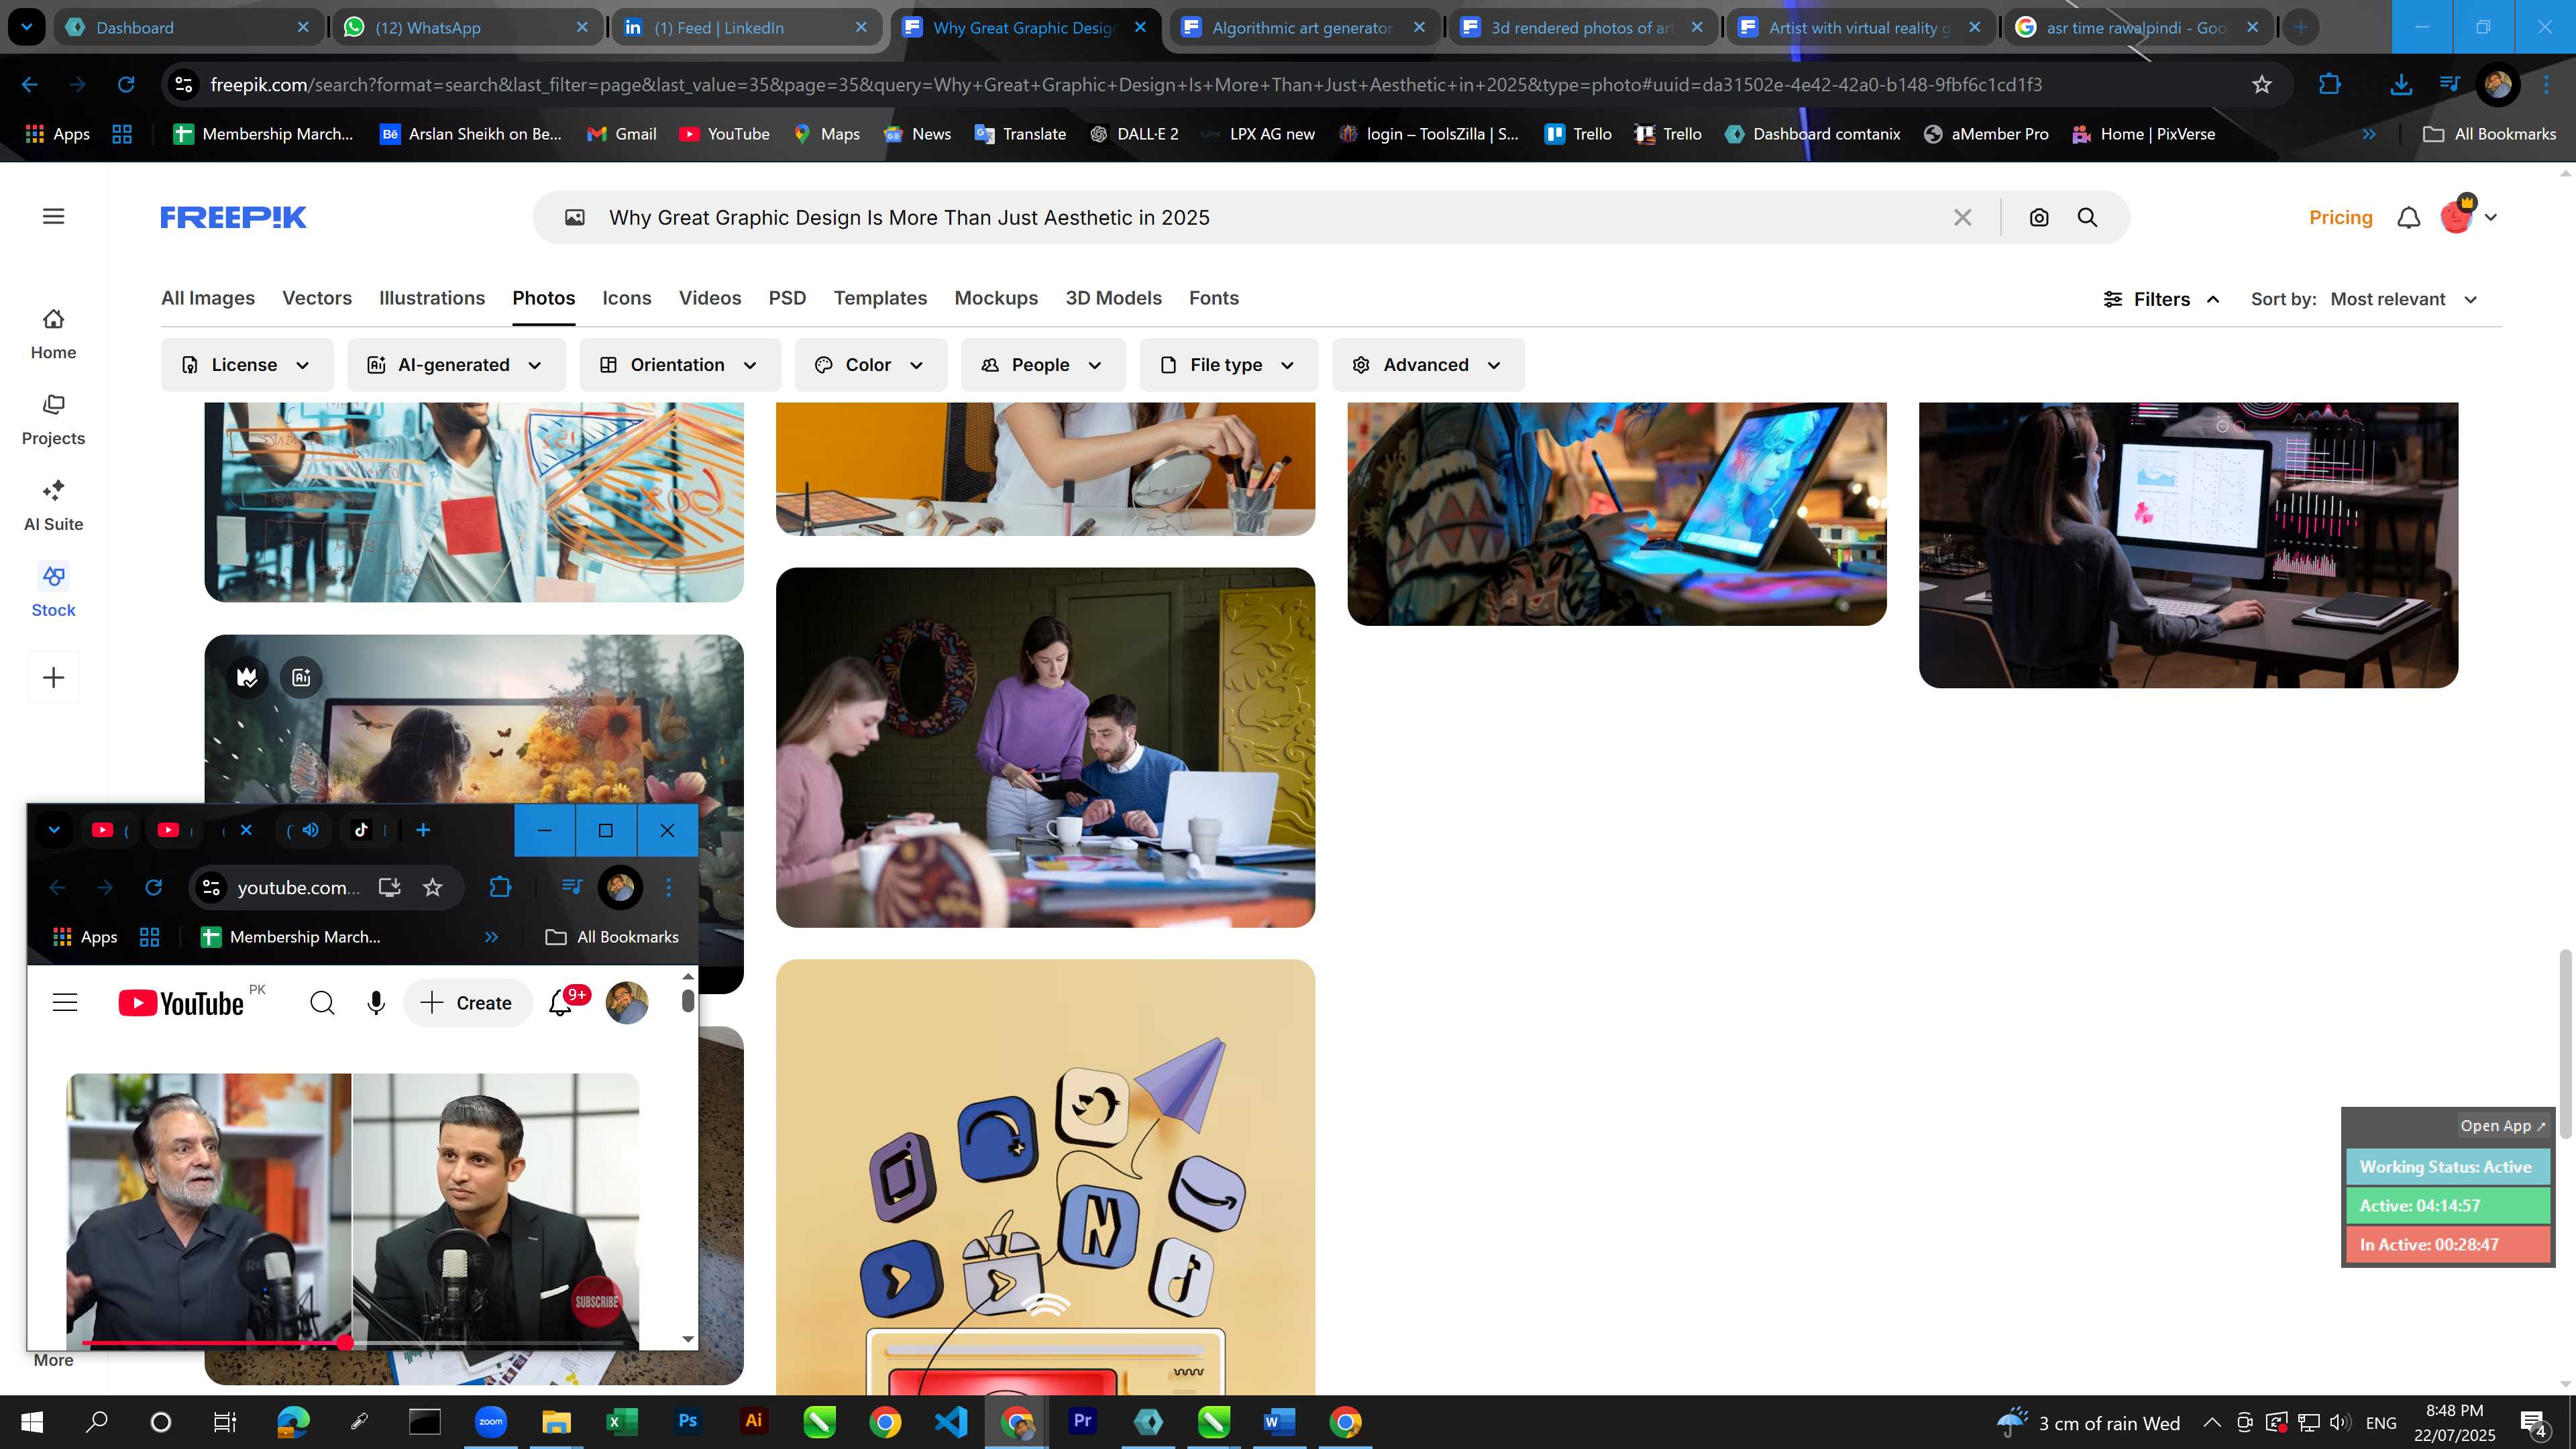This screenshot has height=1449, width=2576.
Task: Open Premiere Pro from the taskbar
Action: 1082,1421
